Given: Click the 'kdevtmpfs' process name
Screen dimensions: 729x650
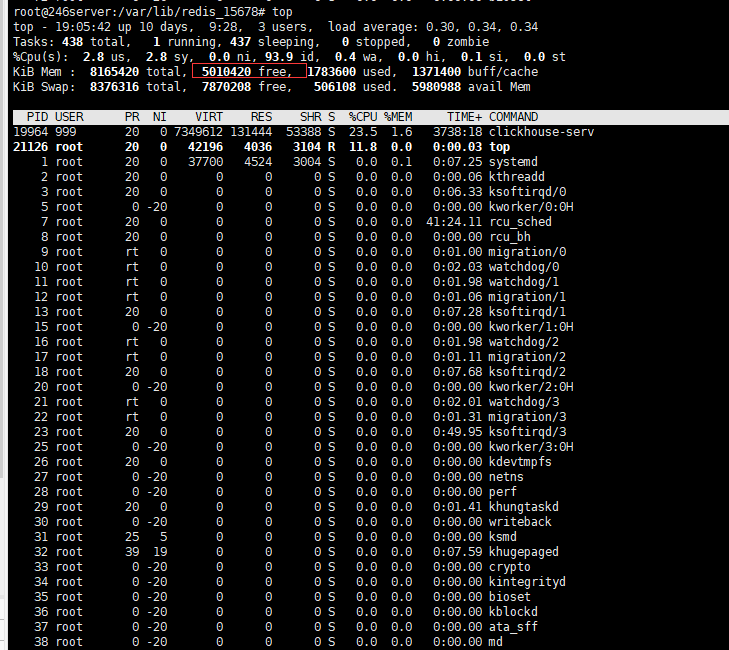Looking at the screenshot, I should [x=520, y=462].
